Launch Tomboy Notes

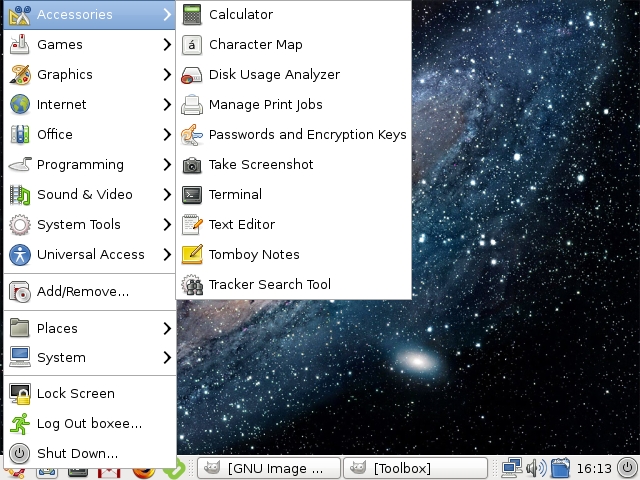(253, 255)
